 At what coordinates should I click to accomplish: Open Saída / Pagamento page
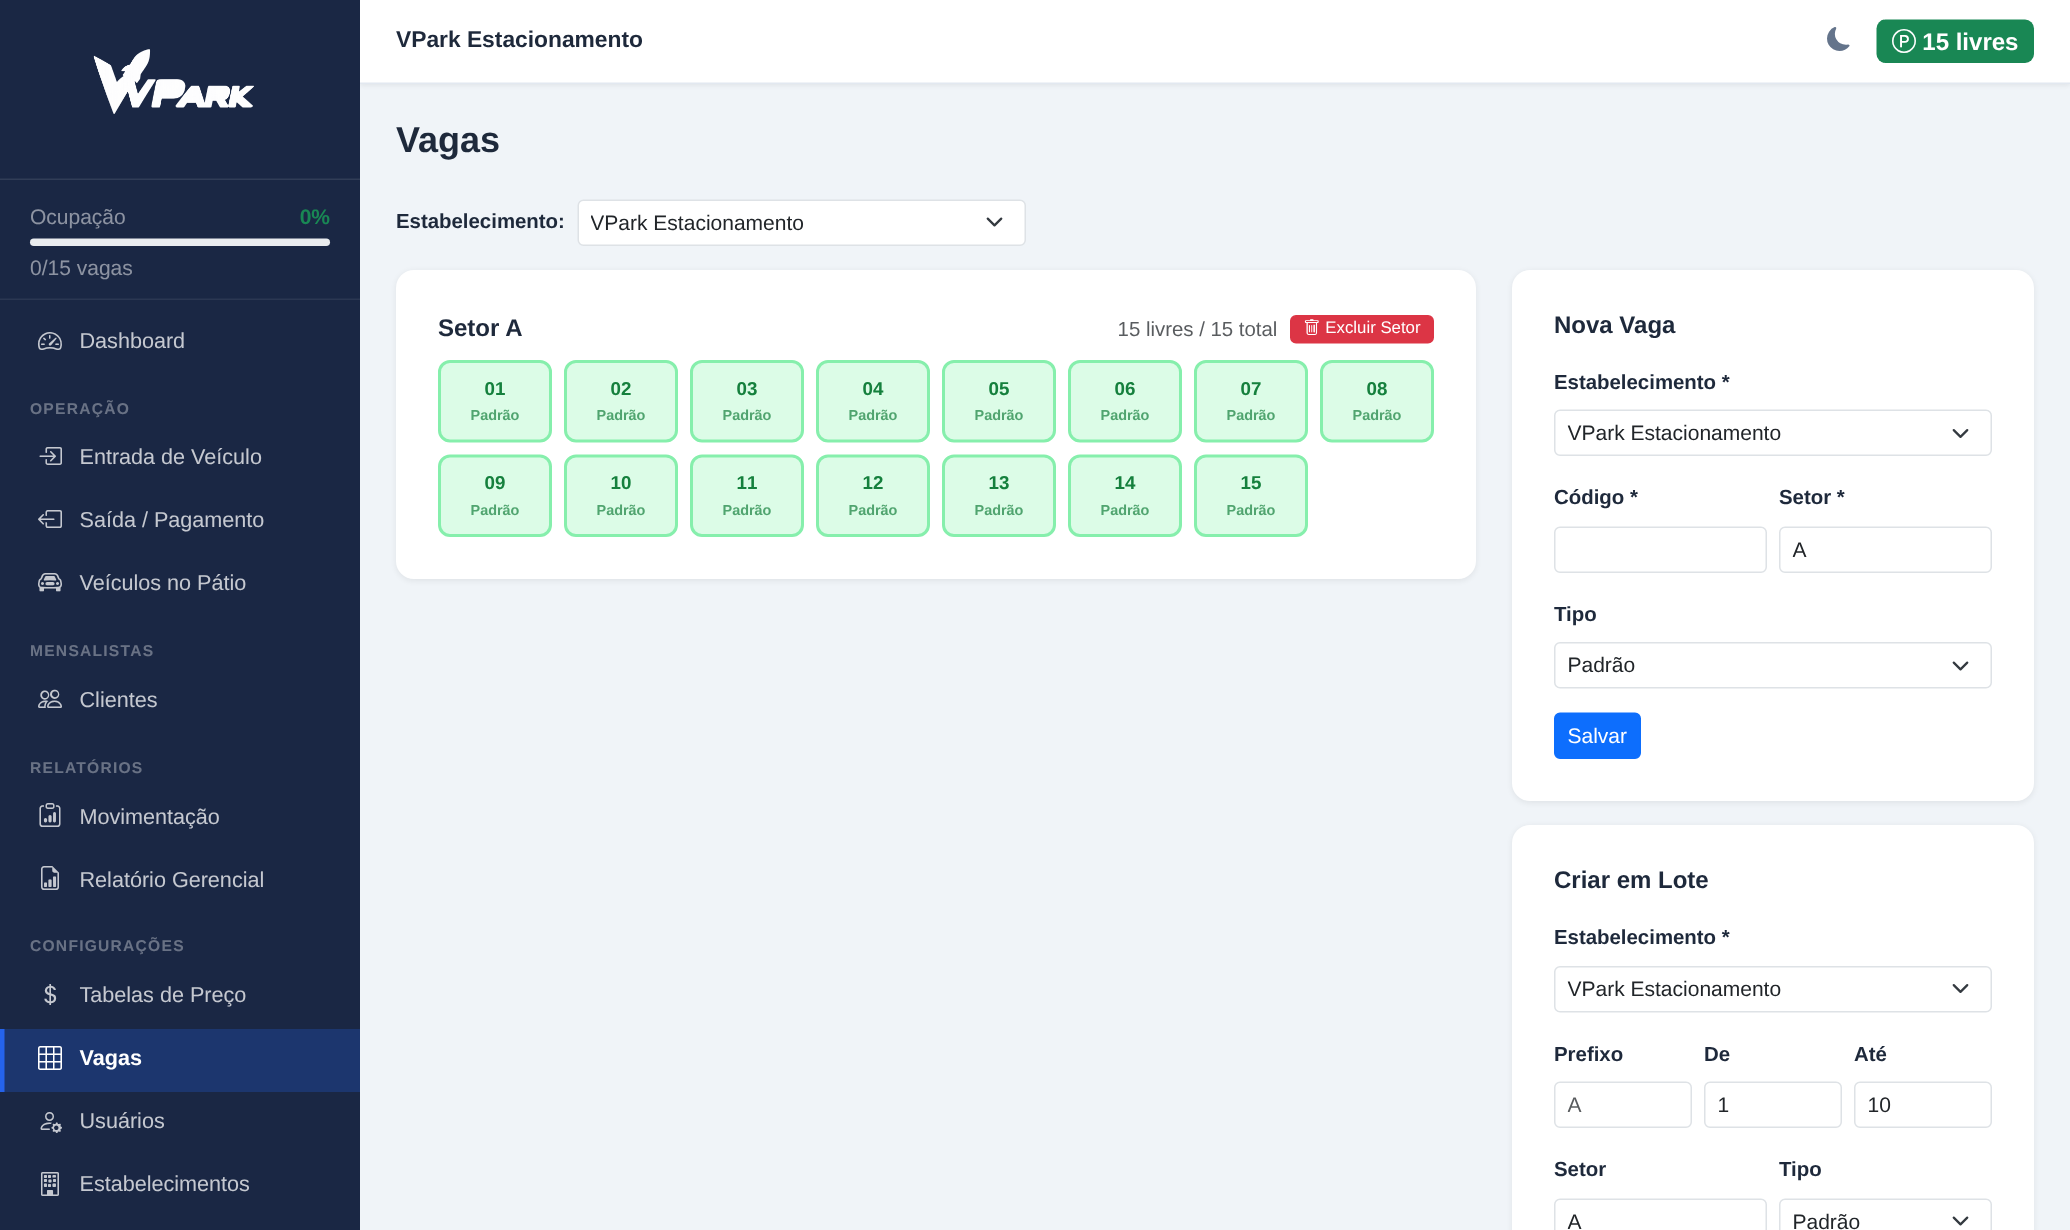(180, 520)
